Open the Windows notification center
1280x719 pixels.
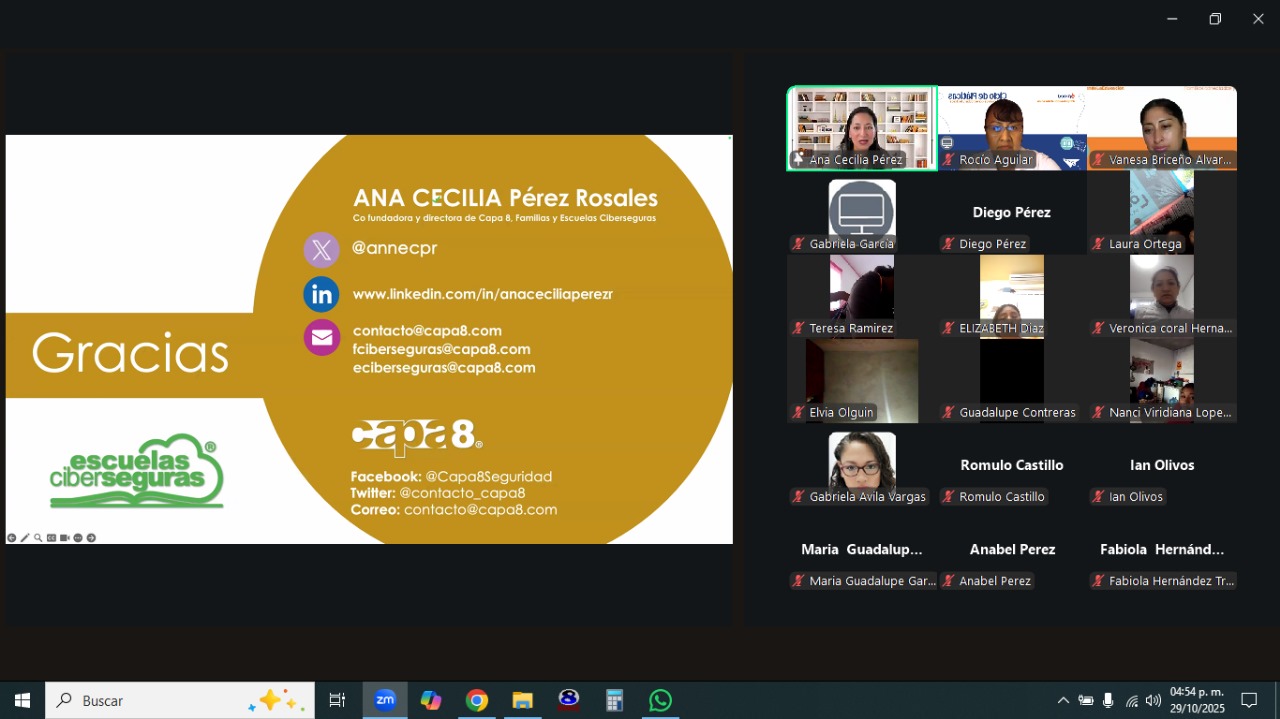point(1249,700)
